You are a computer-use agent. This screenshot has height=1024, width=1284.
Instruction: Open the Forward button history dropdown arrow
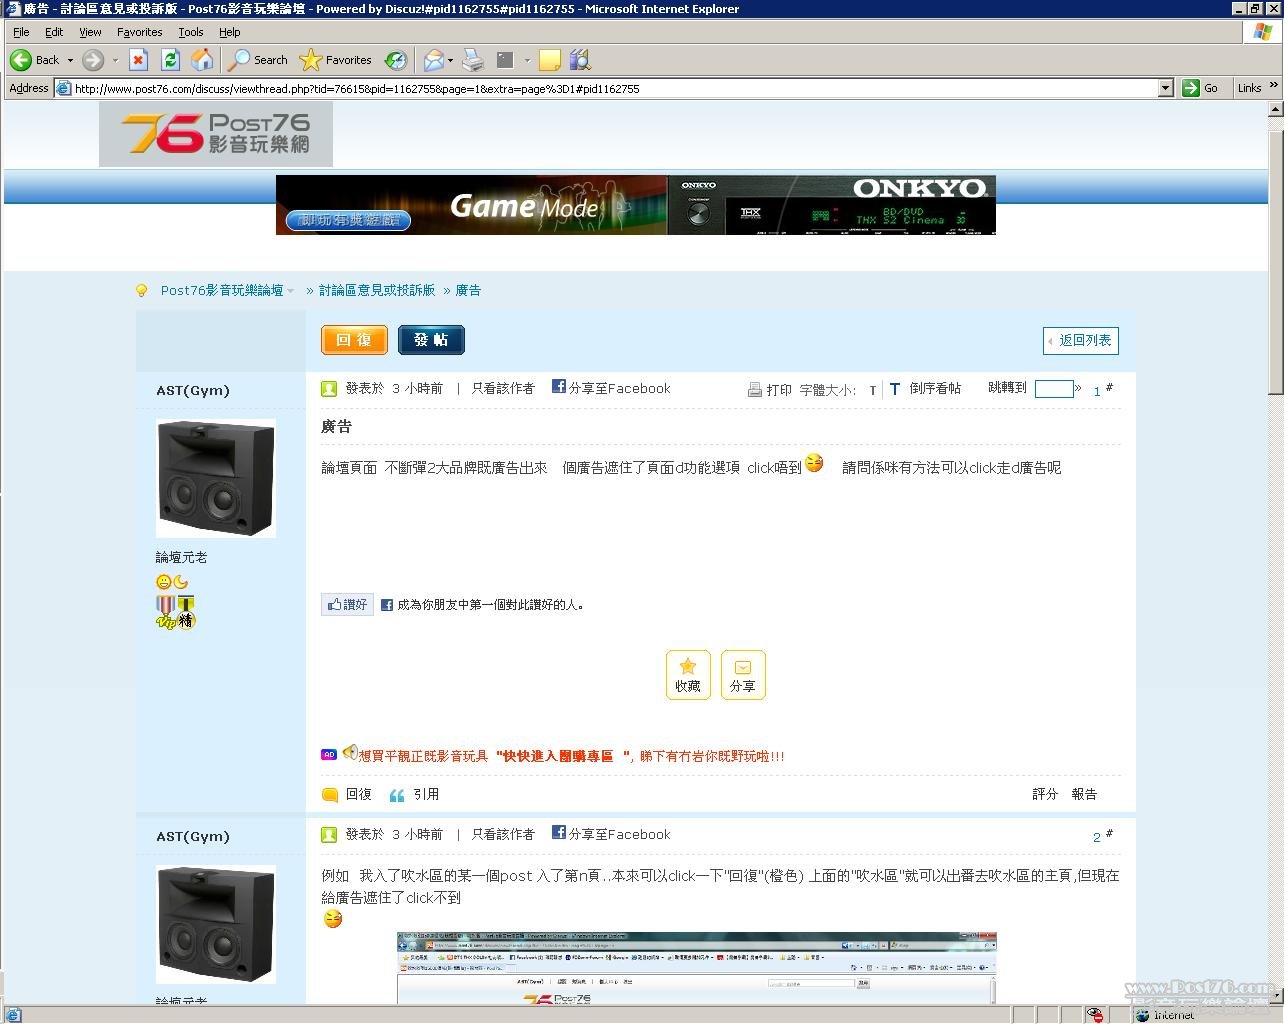(x=115, y=60)
